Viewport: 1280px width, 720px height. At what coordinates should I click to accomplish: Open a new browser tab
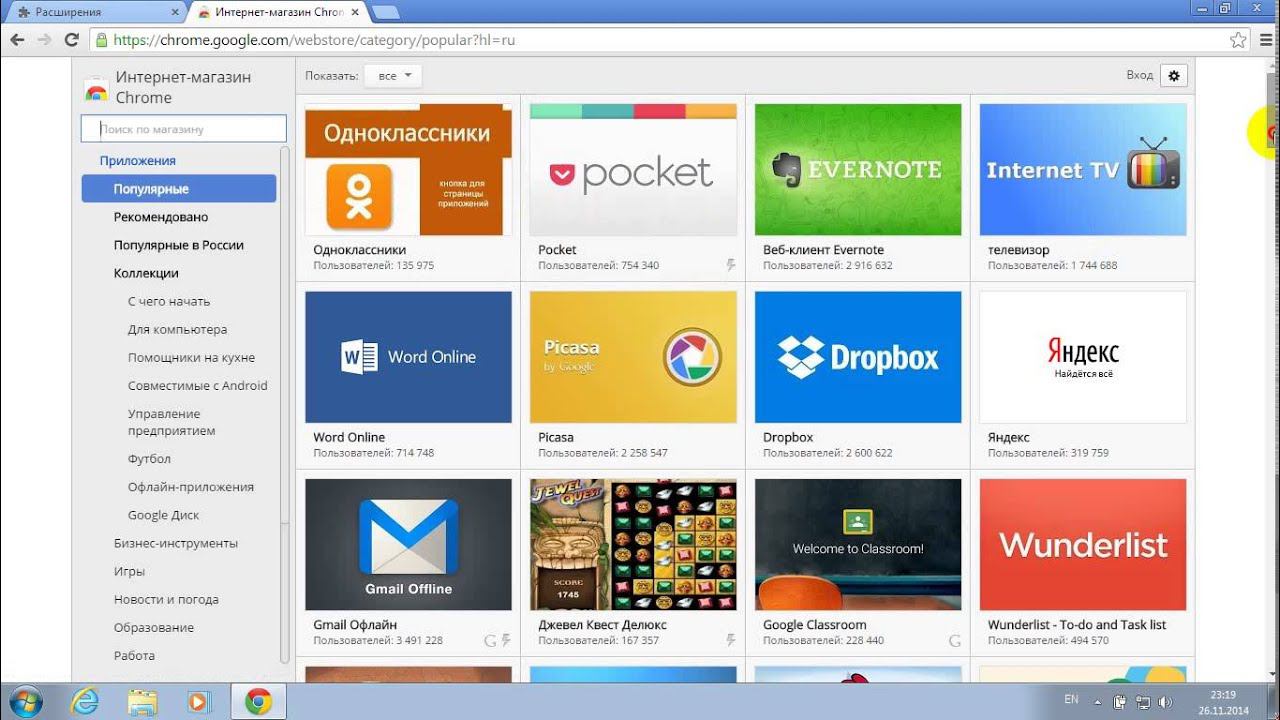click(x=386, y=12)
